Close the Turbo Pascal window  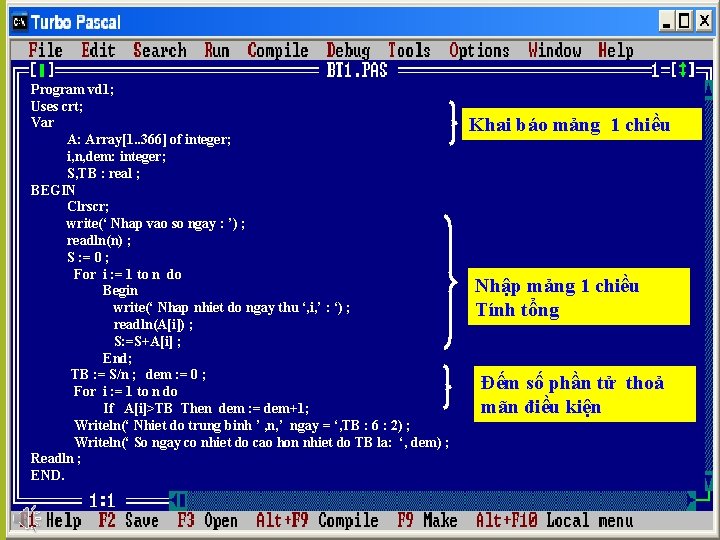pos(703,22)
